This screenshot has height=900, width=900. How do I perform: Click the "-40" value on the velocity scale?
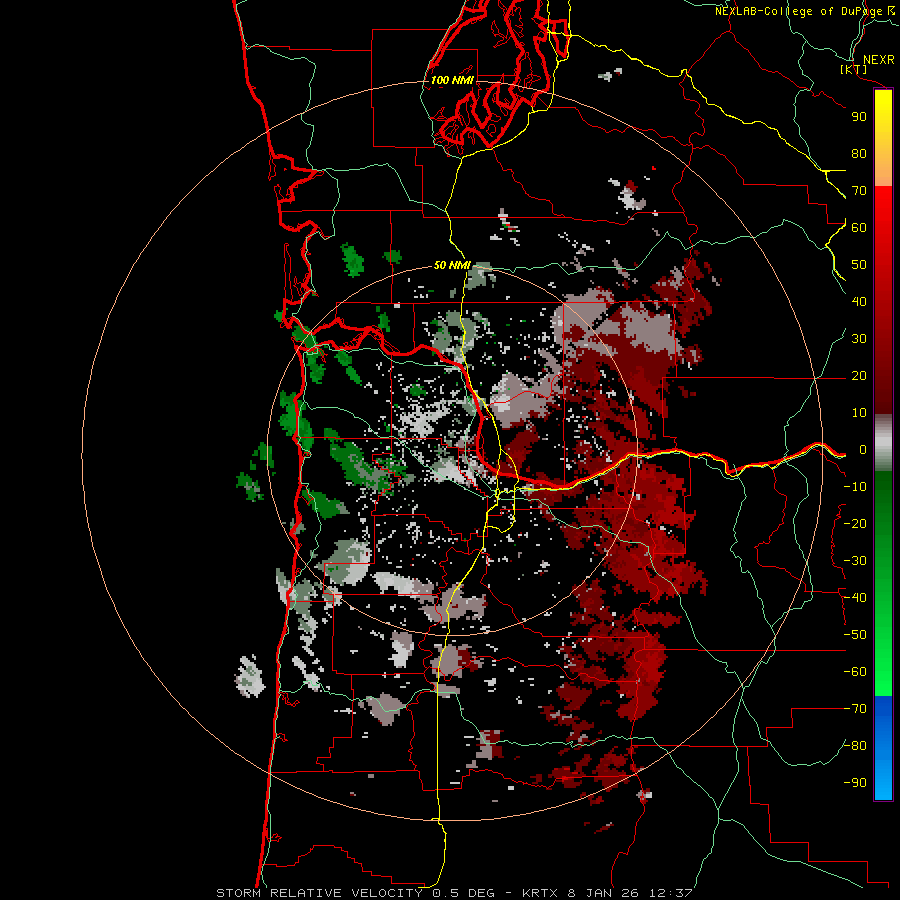click(x=855, y=598)
